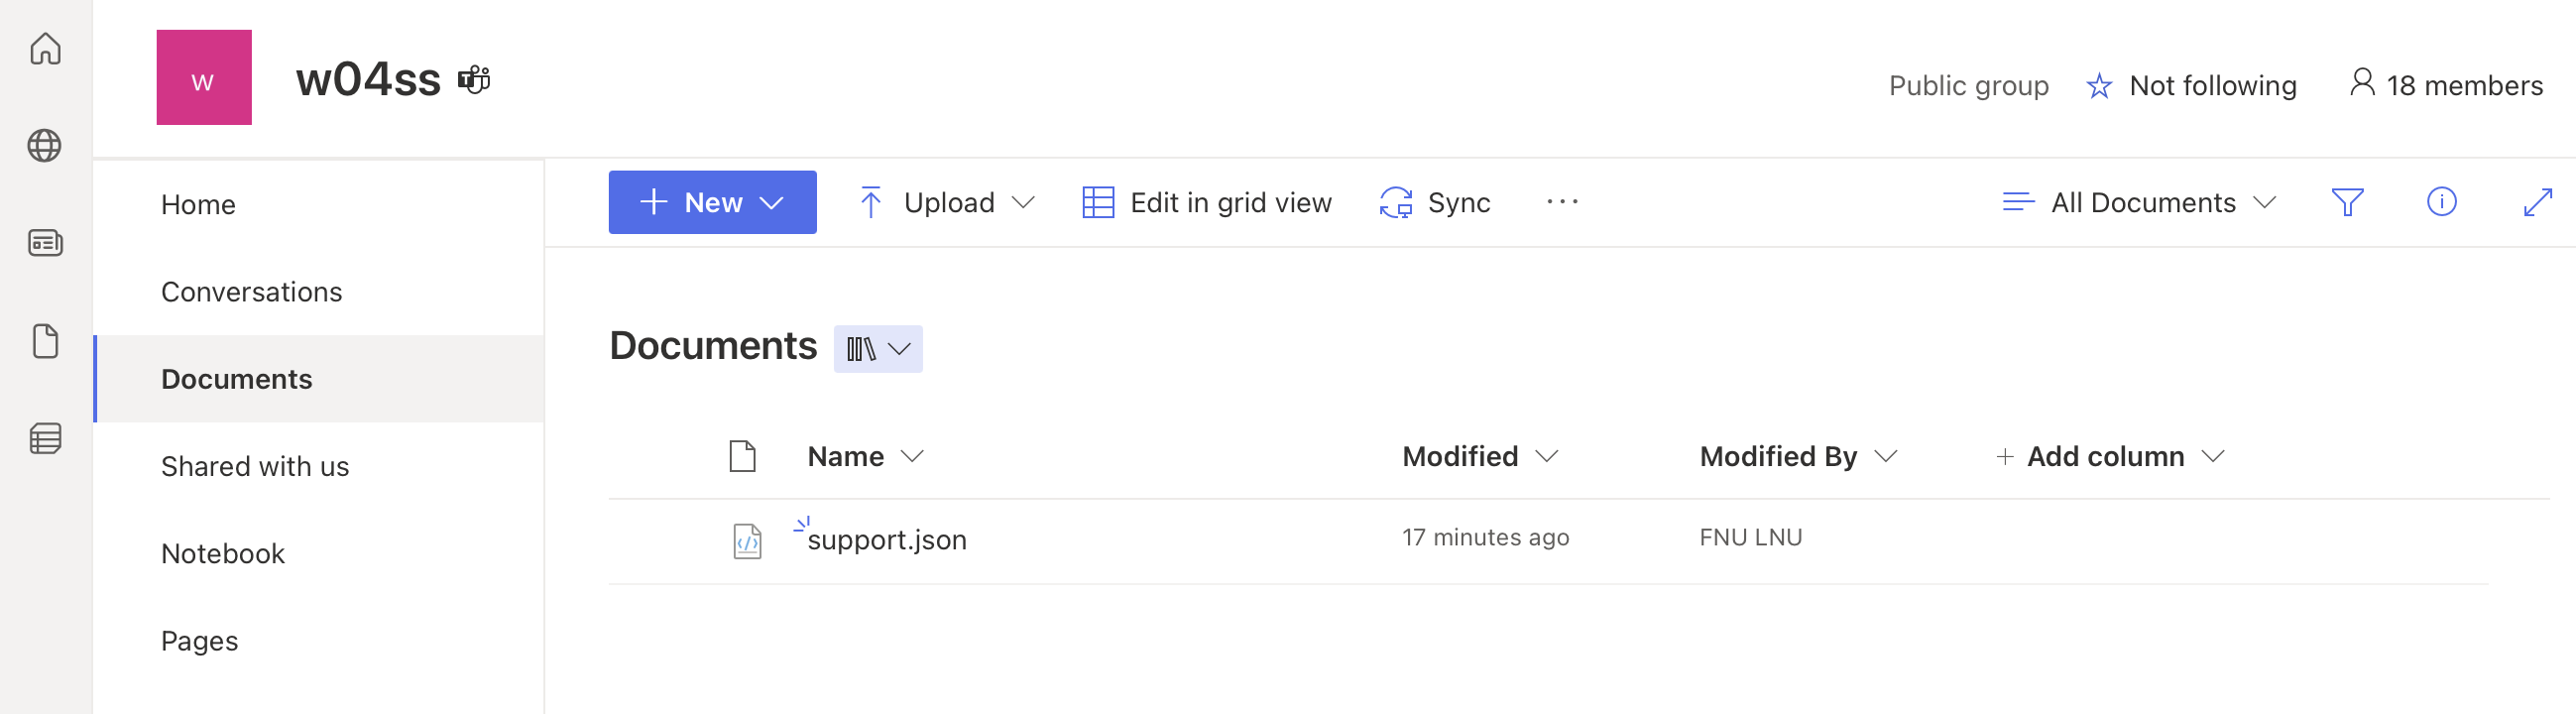The height and width of the screenshot is (714, 2576).
Task: Open the filter pane icon
Action: [x=2348, y=202]
